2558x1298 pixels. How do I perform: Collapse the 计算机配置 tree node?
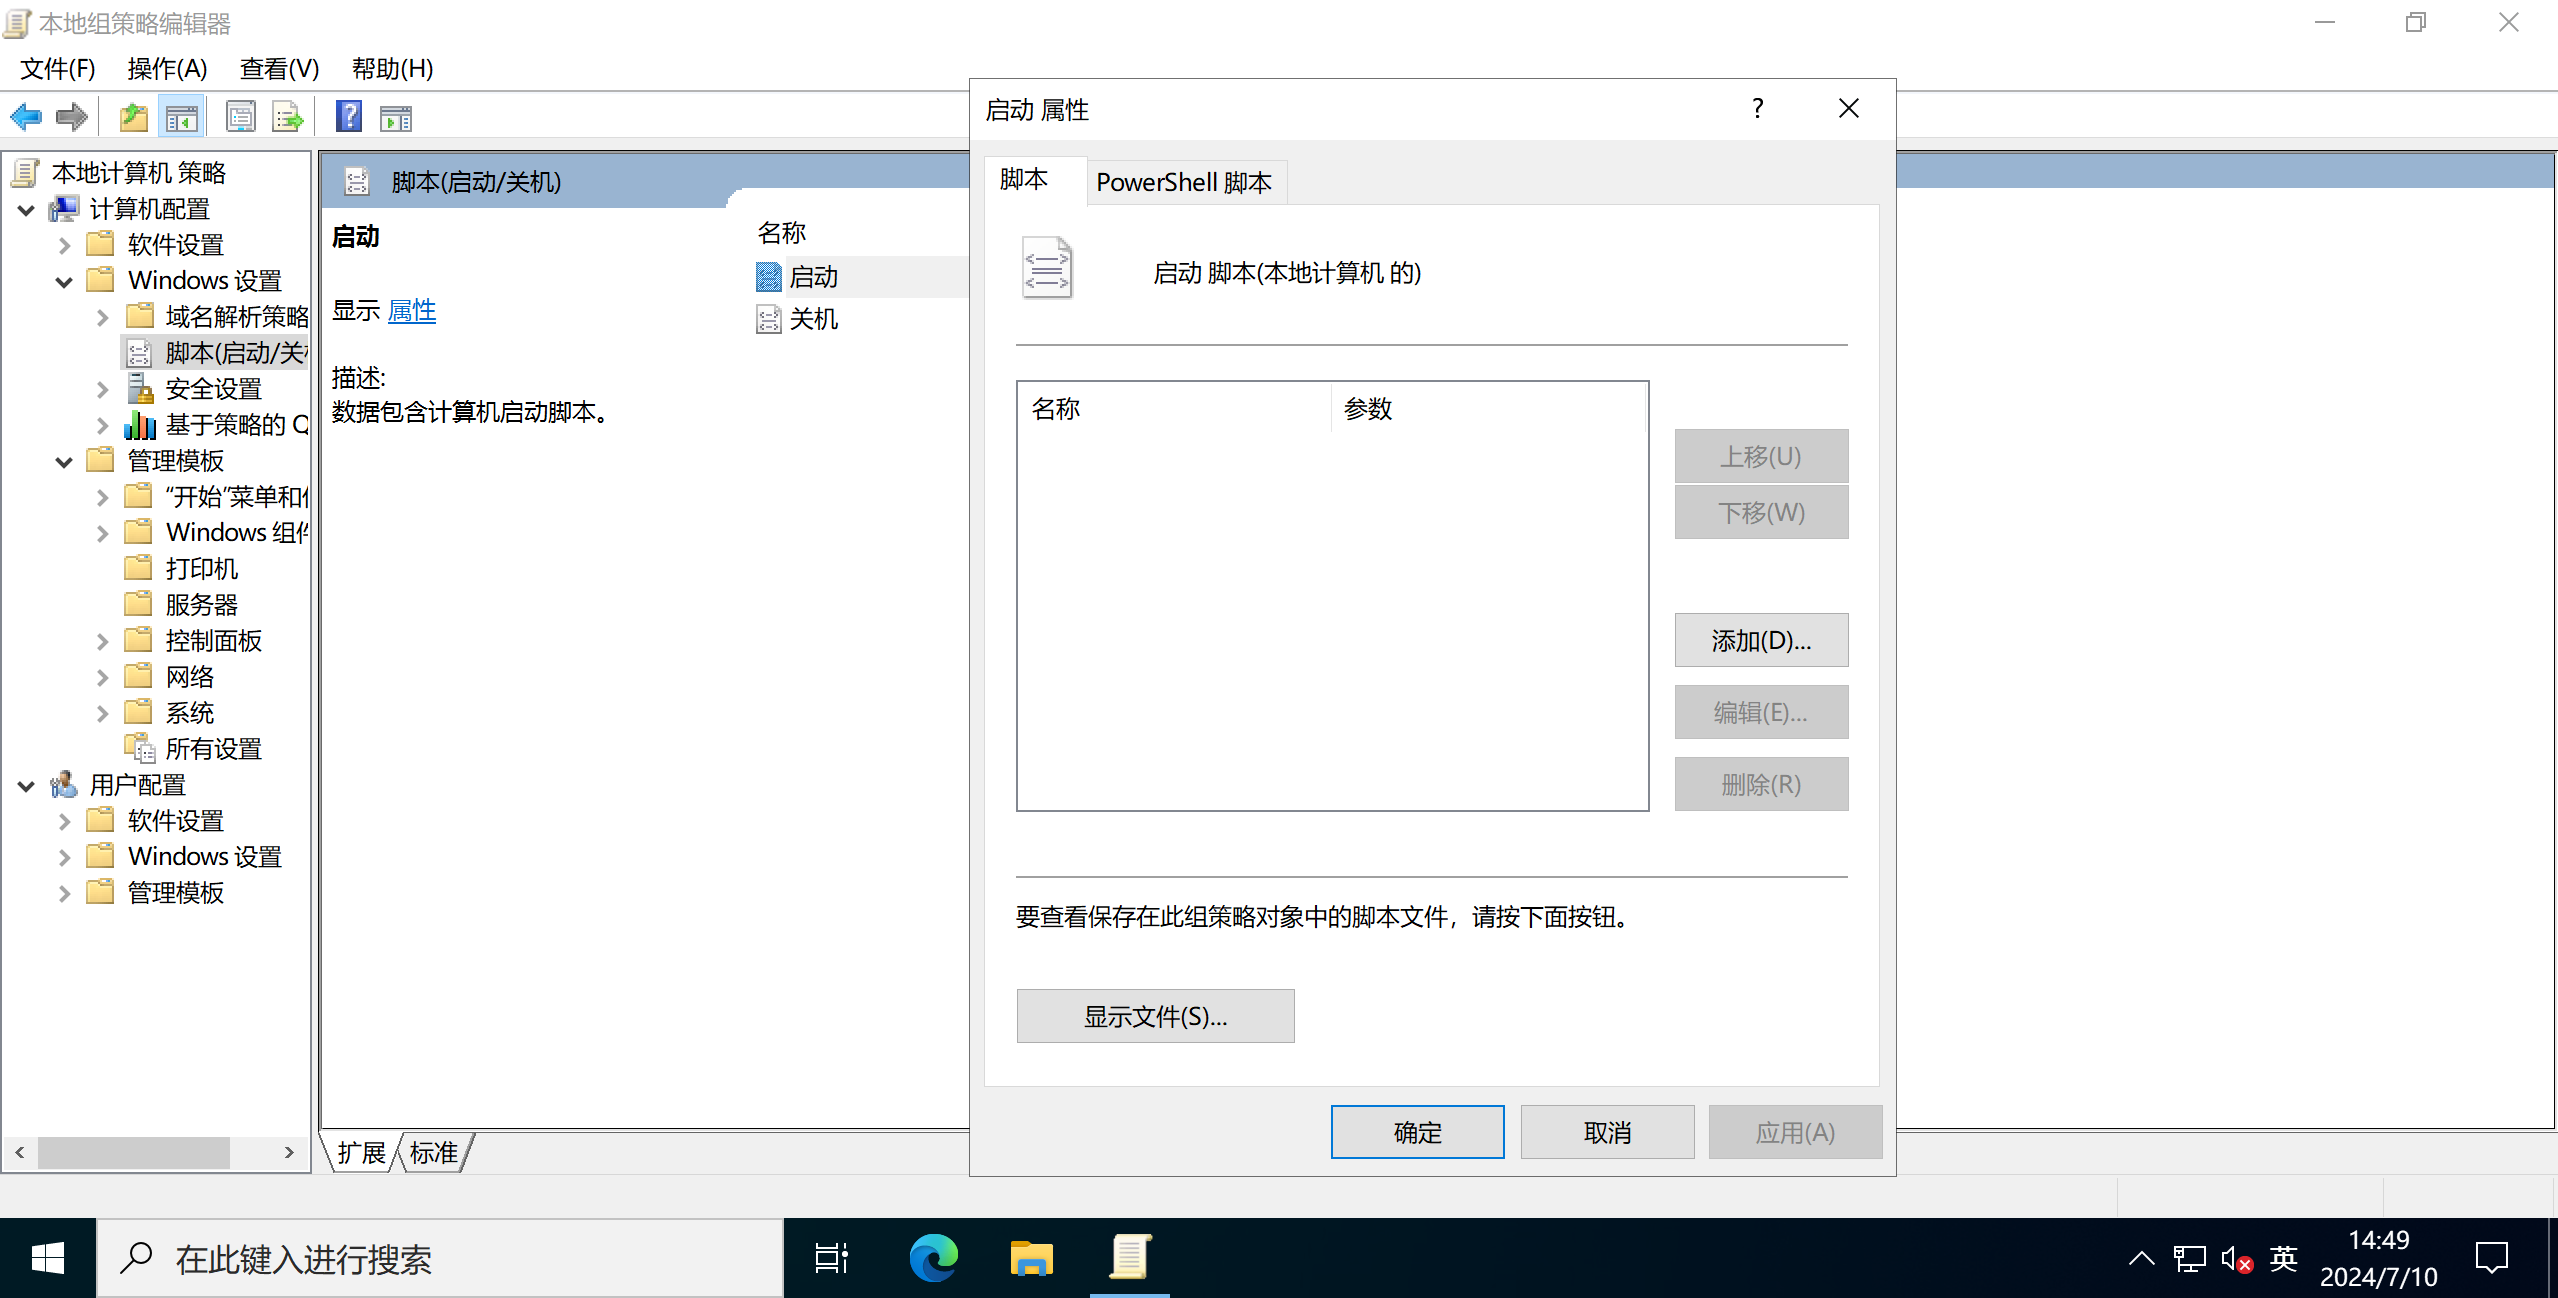[x=27, y=210]
